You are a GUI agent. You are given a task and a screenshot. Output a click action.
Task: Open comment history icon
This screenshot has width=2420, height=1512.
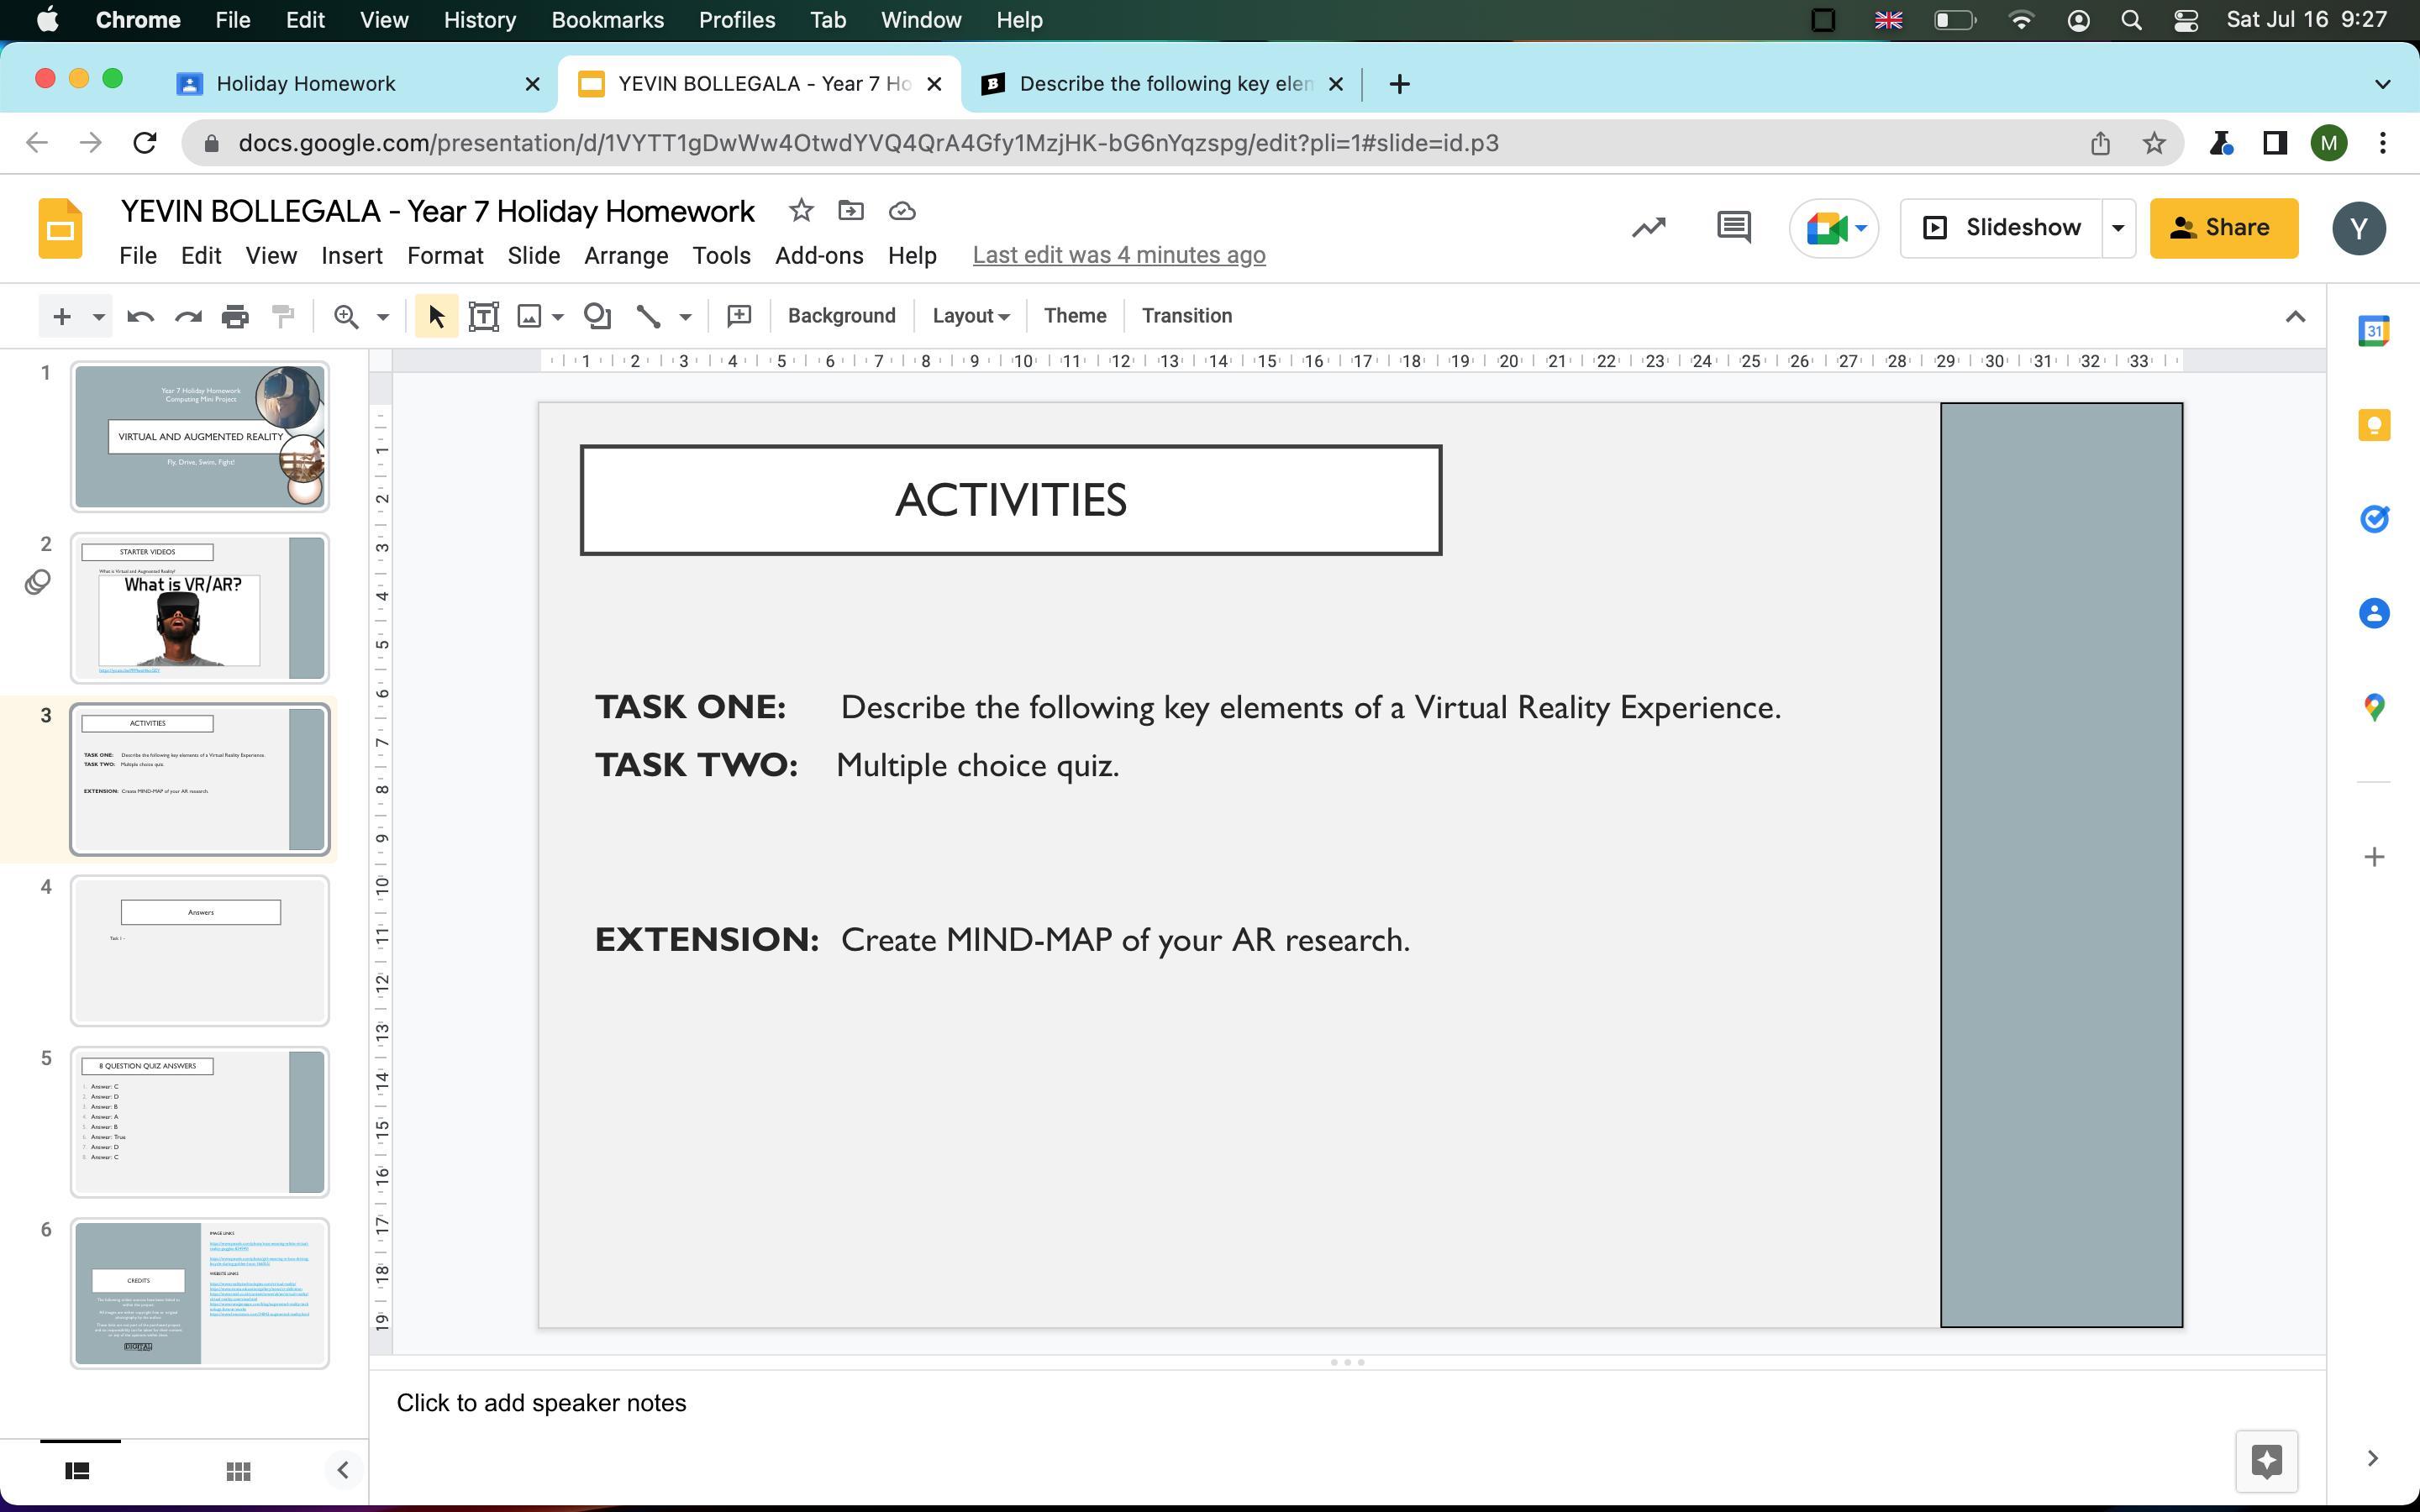click(x=1733, y=228)
